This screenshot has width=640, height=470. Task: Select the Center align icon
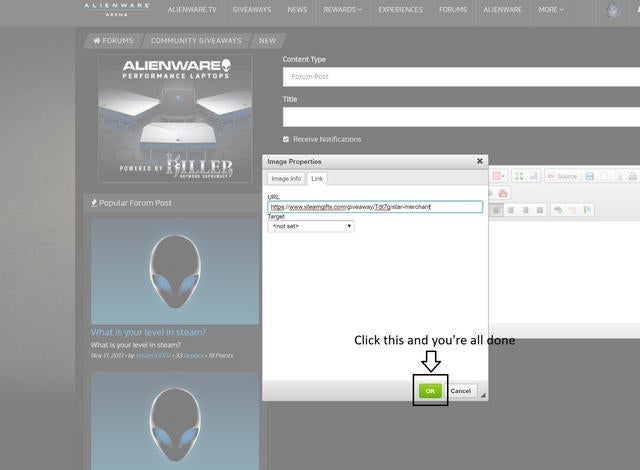[x=511, y=210]
